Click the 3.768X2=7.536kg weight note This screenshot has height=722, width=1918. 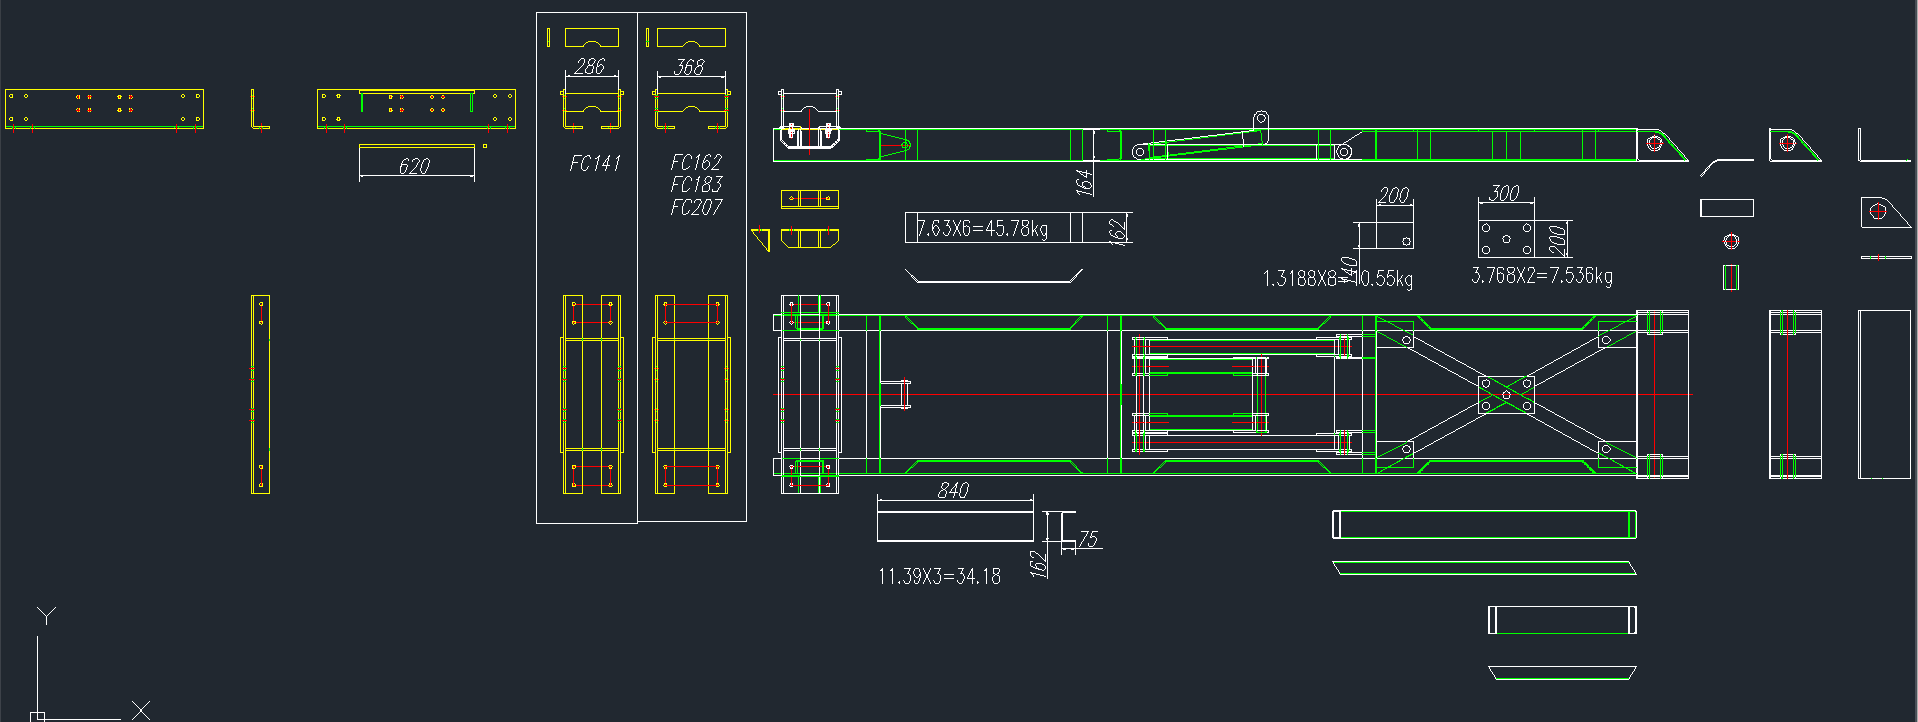pyautogui.click(x=1541, y=276)
